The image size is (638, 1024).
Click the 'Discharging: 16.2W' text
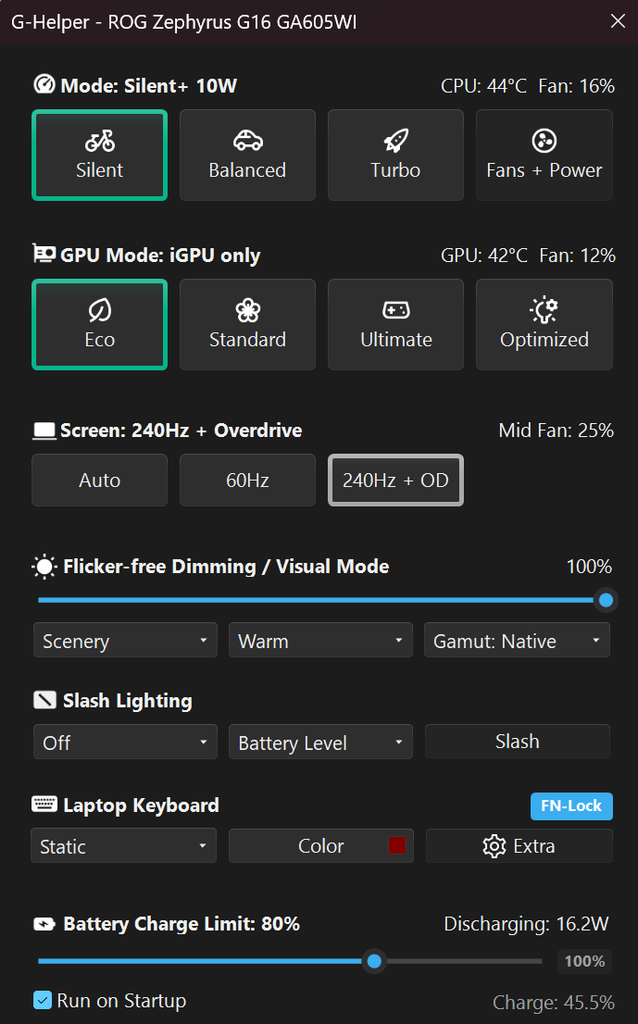point(526,924)
